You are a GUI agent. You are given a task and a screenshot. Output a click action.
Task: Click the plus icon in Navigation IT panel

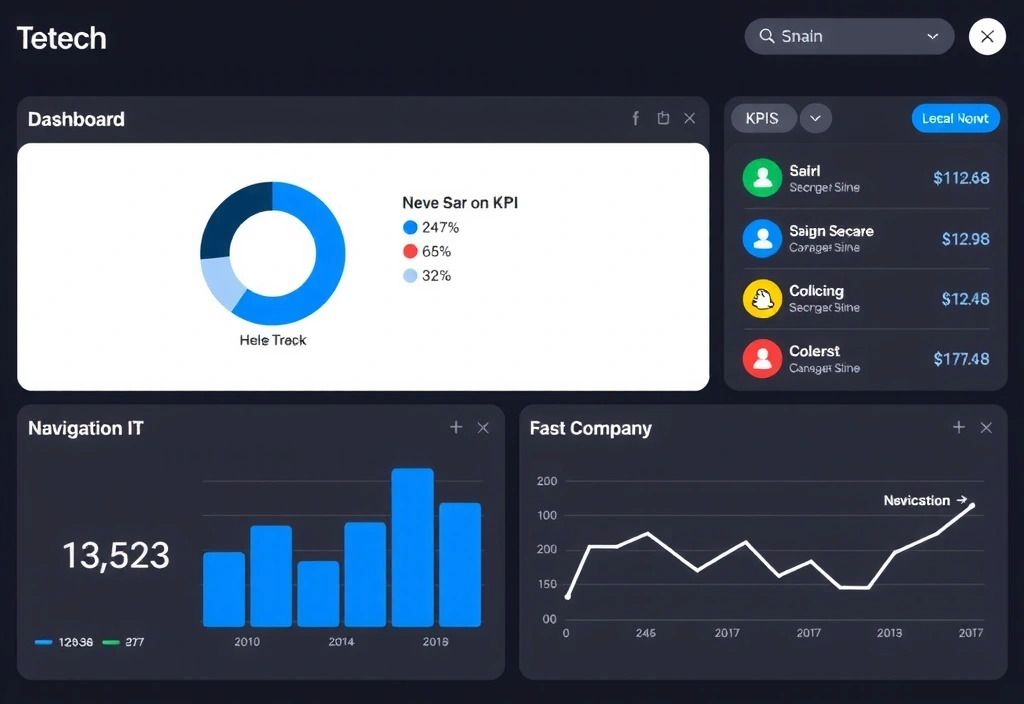point(456,428)
